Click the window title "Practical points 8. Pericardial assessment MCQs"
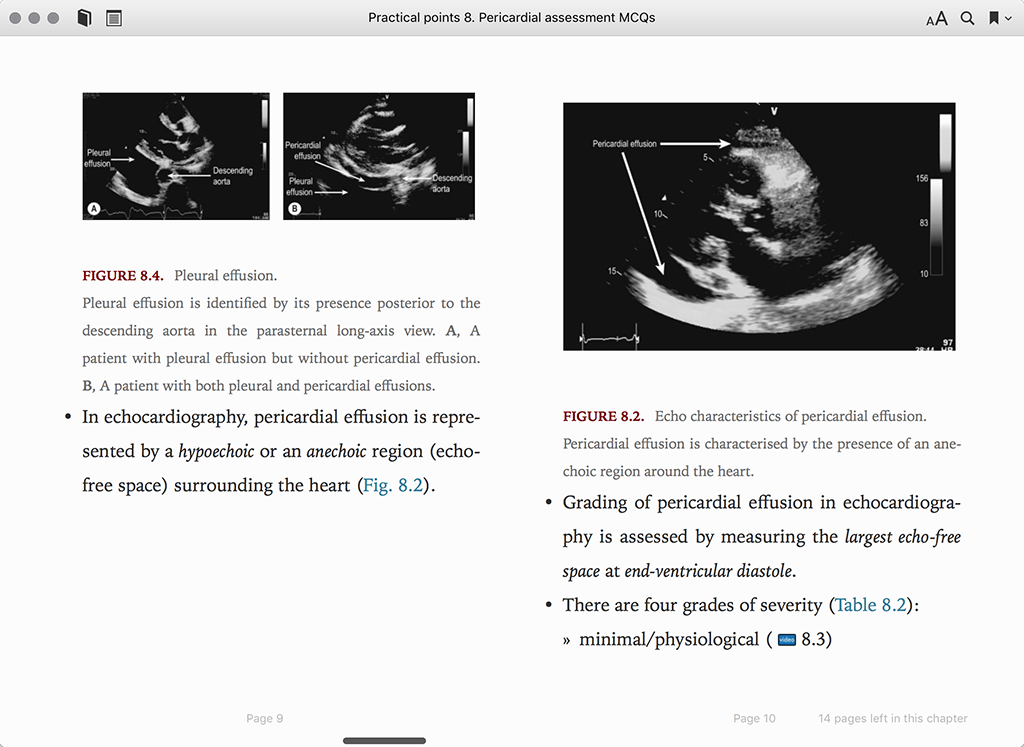 511,18
